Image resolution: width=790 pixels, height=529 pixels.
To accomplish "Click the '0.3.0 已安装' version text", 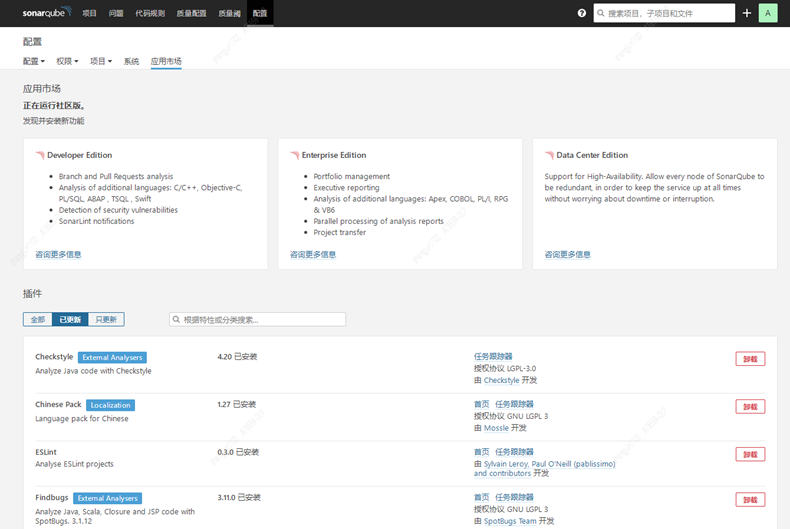I will 238,452.
